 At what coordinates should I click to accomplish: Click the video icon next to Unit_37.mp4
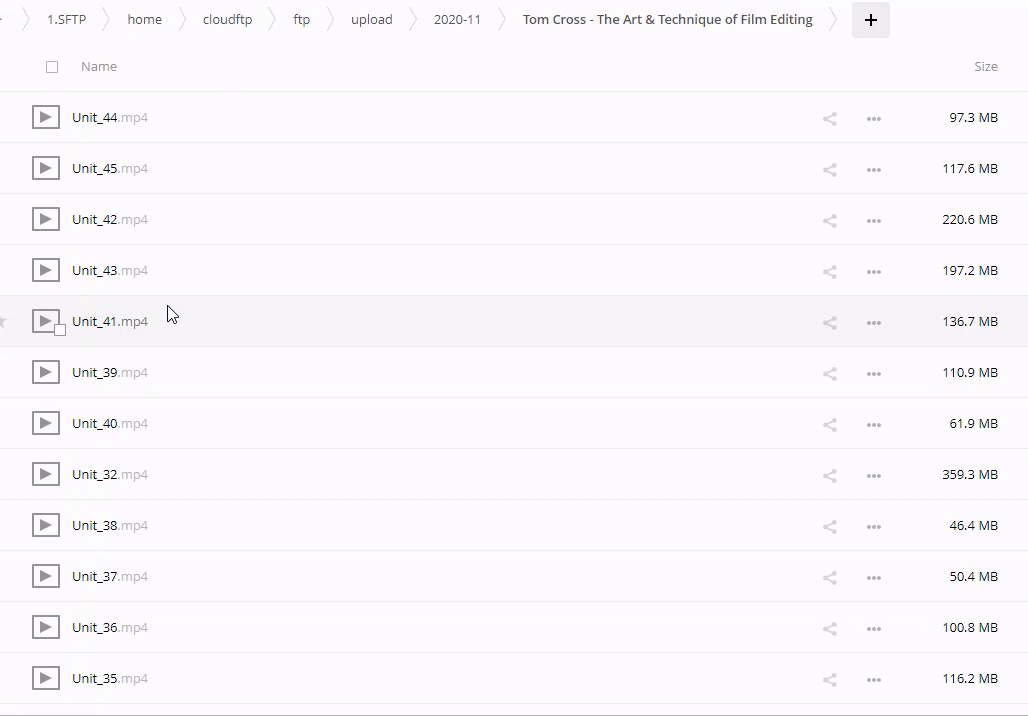point(46,576)
